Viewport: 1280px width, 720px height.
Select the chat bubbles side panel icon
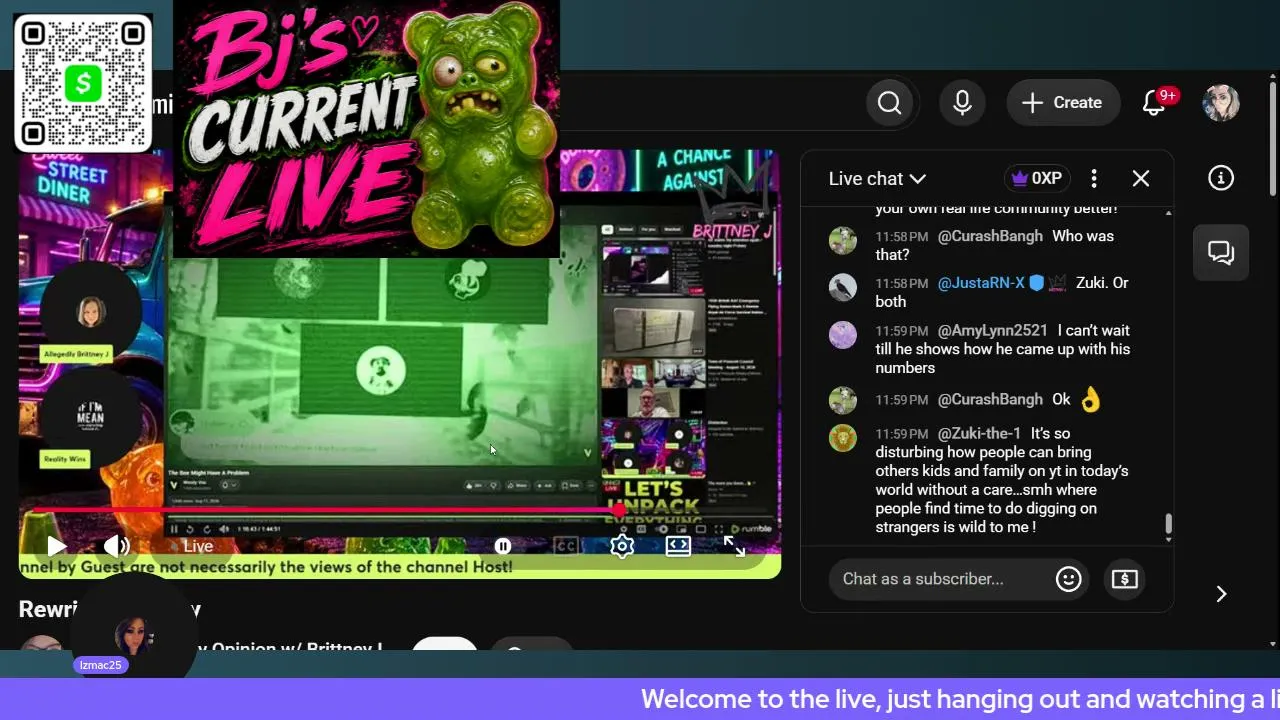coord(1221,252)
